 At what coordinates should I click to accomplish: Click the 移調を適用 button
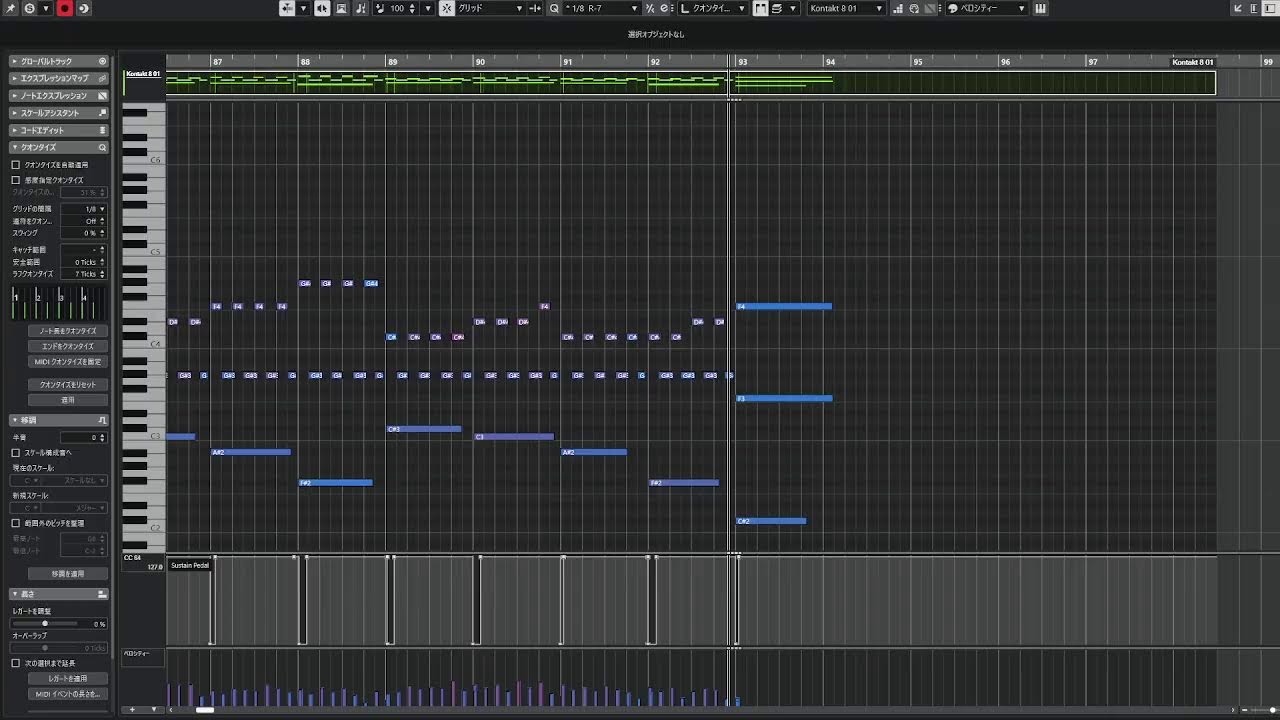pos(68,574)
